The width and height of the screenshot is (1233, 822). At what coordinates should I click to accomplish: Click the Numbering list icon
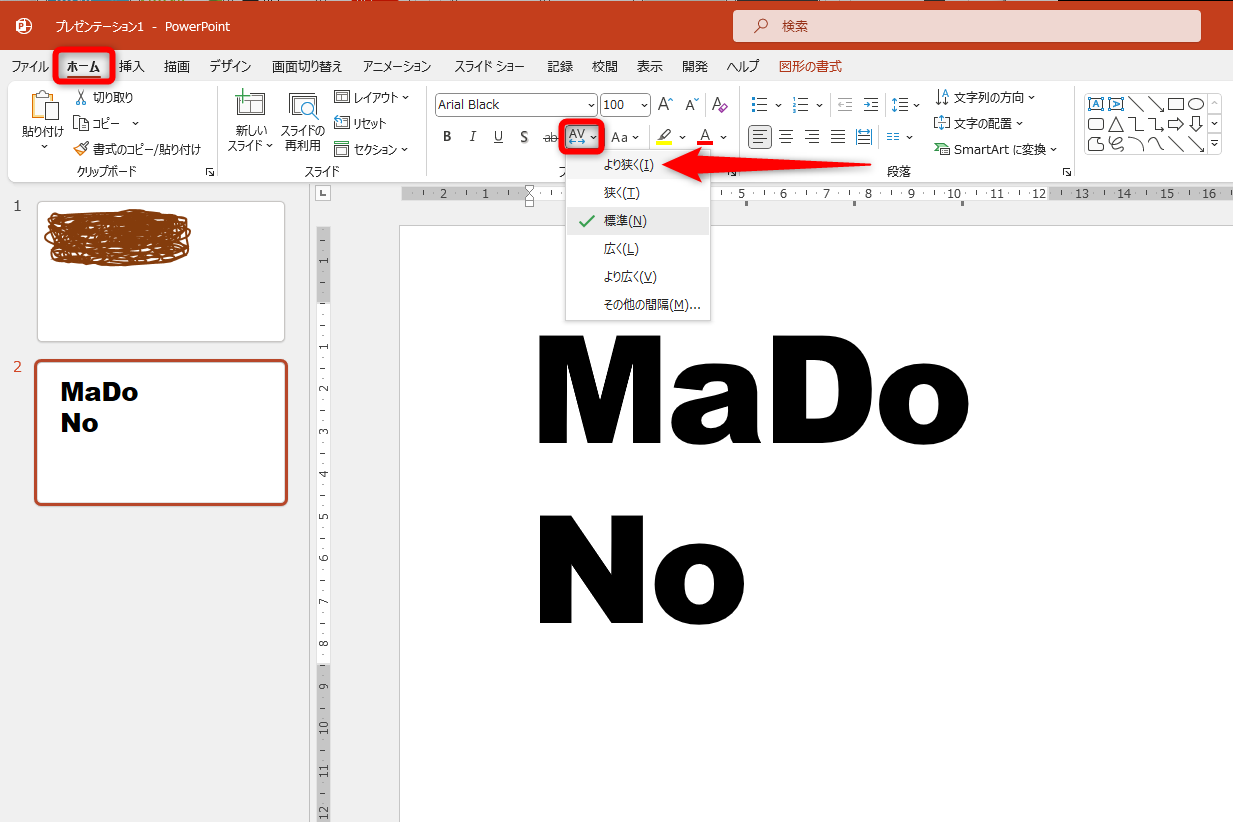tap(800, 105)
